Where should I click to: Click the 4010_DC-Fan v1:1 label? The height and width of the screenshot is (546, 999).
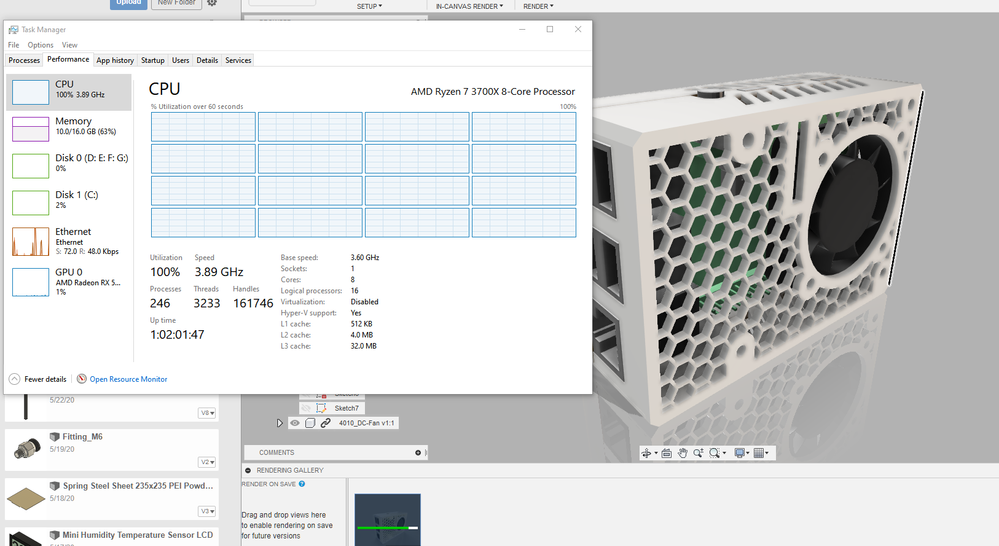(x=366, y=423)
